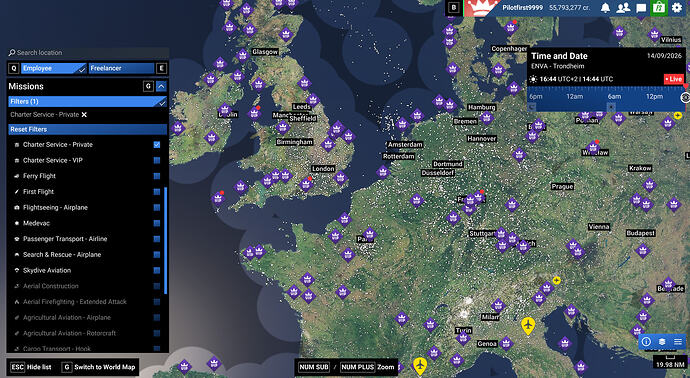This screenshot has width=690, height=378.
Task: Click the missions list scrollbar
Action: pyautogui.click(x=165, y=241)
